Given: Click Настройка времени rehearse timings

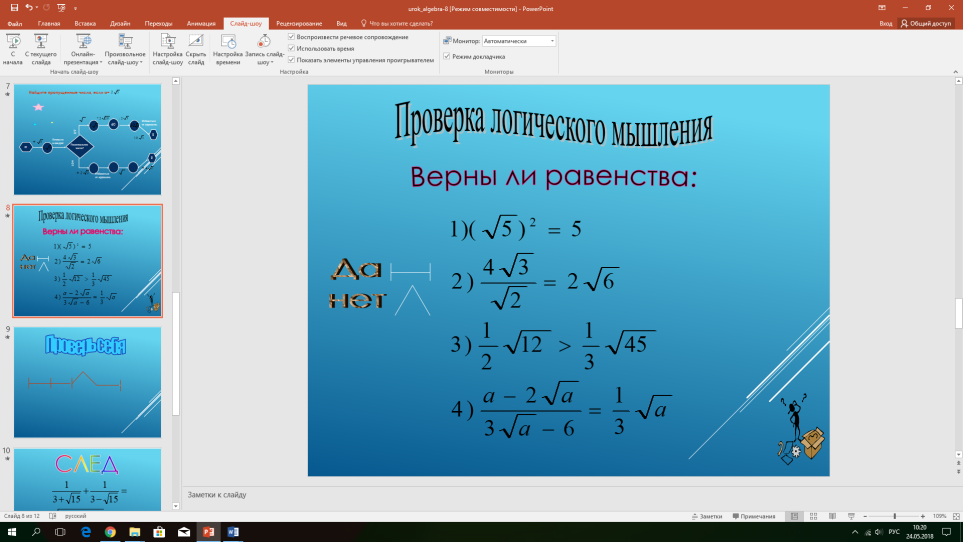Looking at the screenshot, I should click(228, 49).
